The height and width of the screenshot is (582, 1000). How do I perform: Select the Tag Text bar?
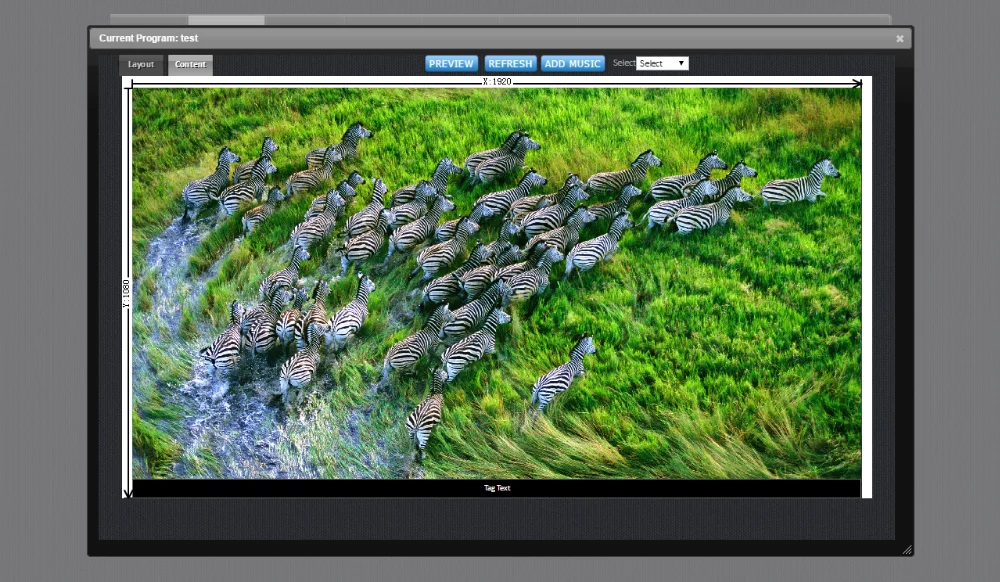(497, 488)
